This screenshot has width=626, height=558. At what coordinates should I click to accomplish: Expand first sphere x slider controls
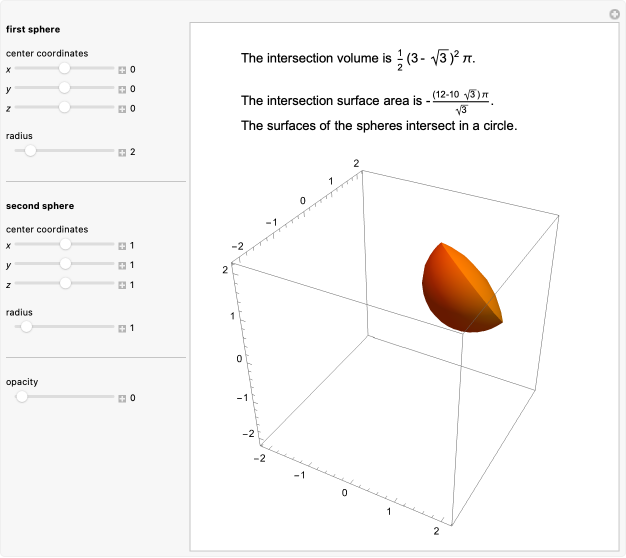(122, 70)
